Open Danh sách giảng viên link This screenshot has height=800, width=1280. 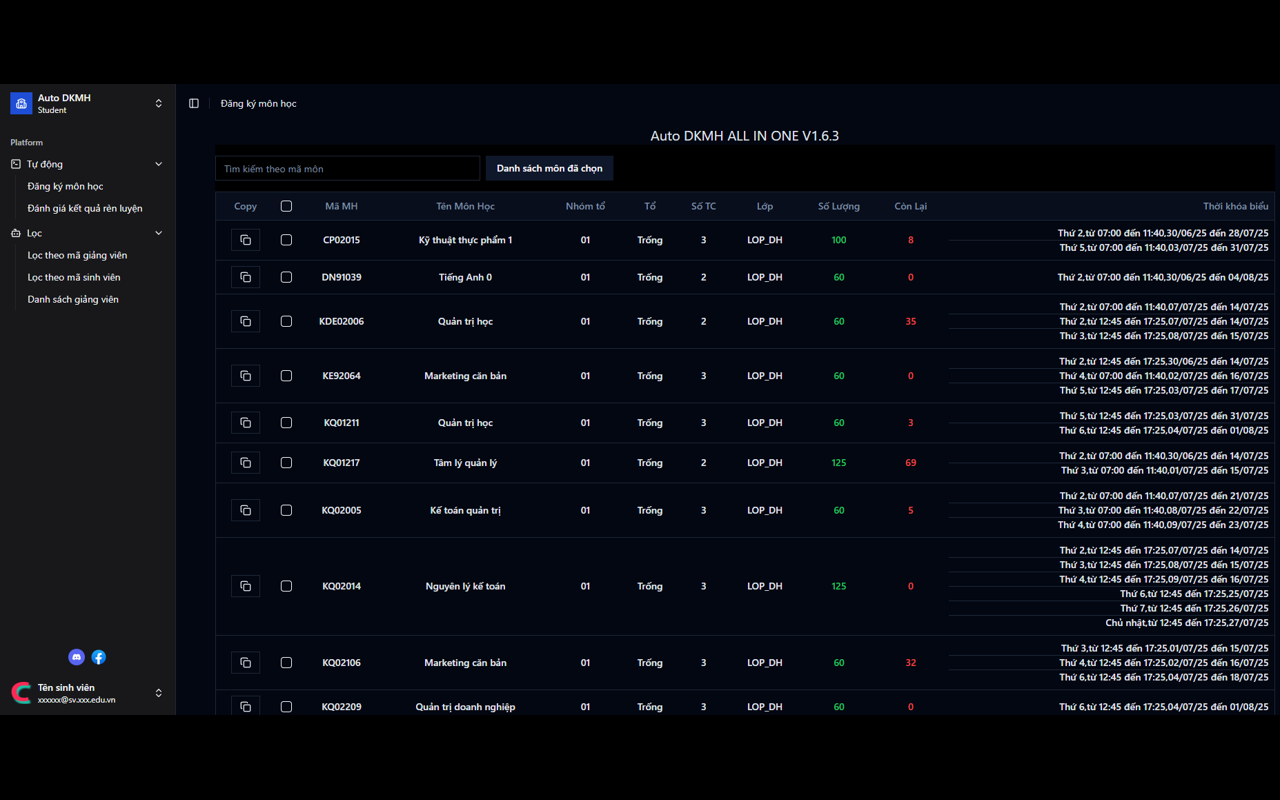pyautogui.click(x=73, y=299)
